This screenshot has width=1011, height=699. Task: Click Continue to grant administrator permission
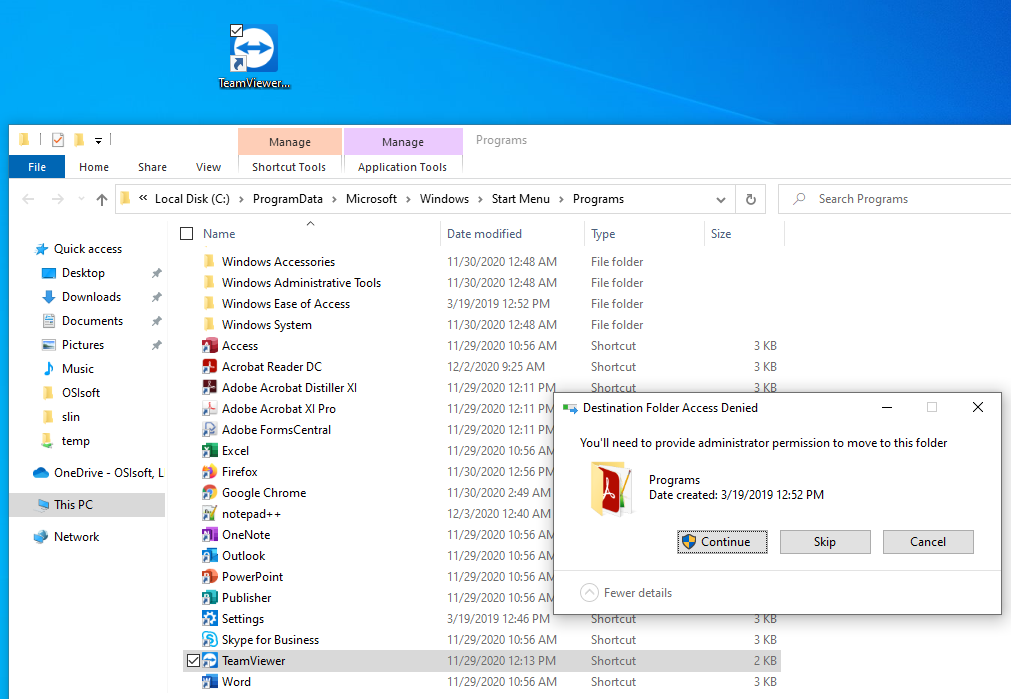pos(722,542)
